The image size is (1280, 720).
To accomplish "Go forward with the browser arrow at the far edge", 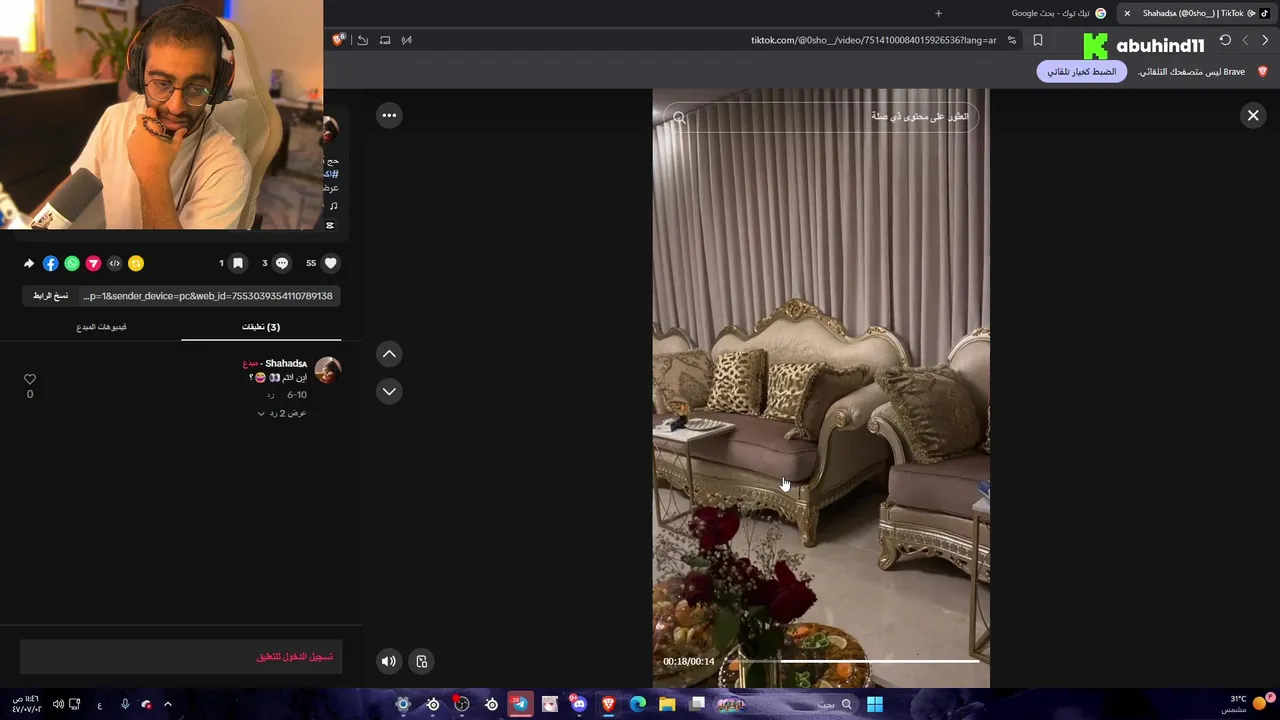I will pyautogui.click(x=1265, y=40).
